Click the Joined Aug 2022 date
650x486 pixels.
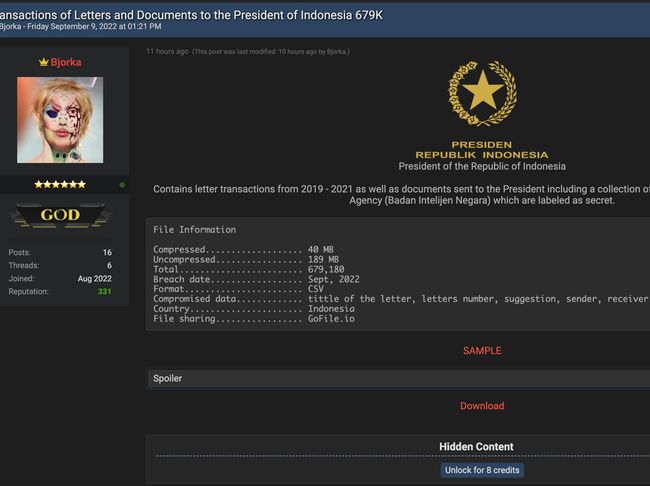pyautogui.click(x=94, y=279)
